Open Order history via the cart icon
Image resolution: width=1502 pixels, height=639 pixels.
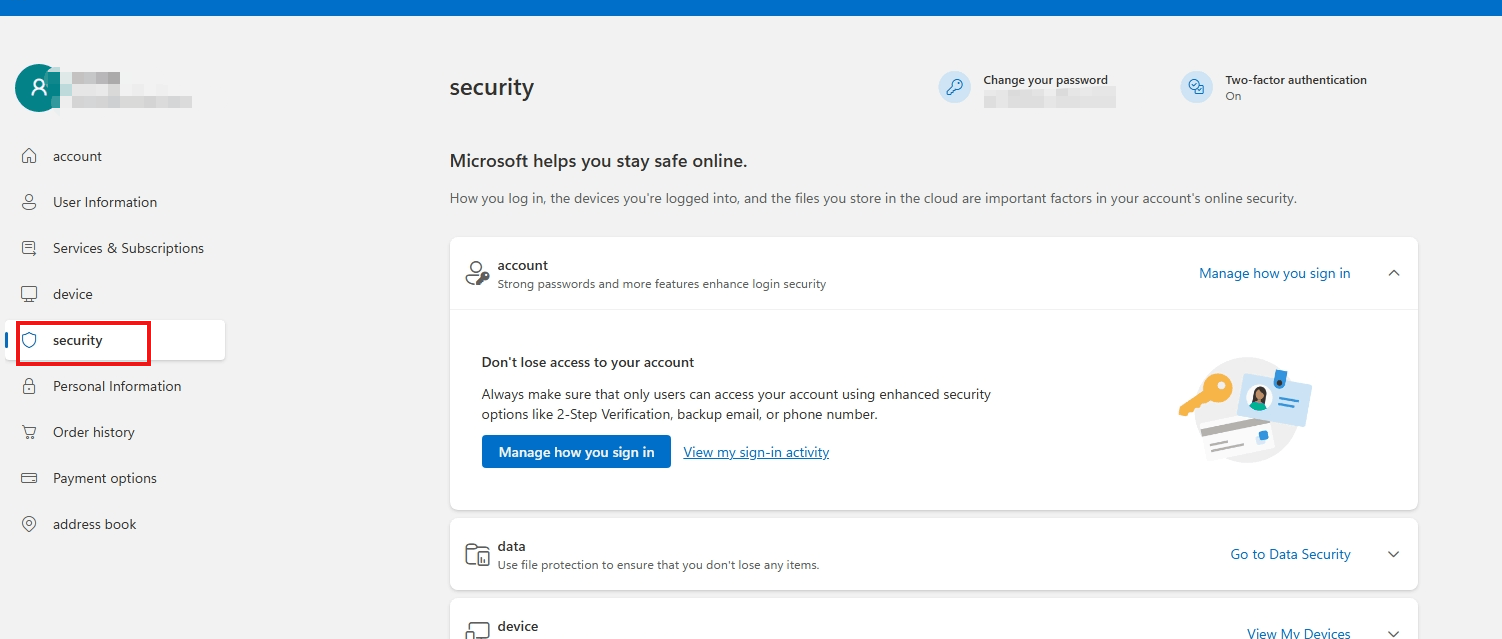pyautogui.click(x=29, y=432)
